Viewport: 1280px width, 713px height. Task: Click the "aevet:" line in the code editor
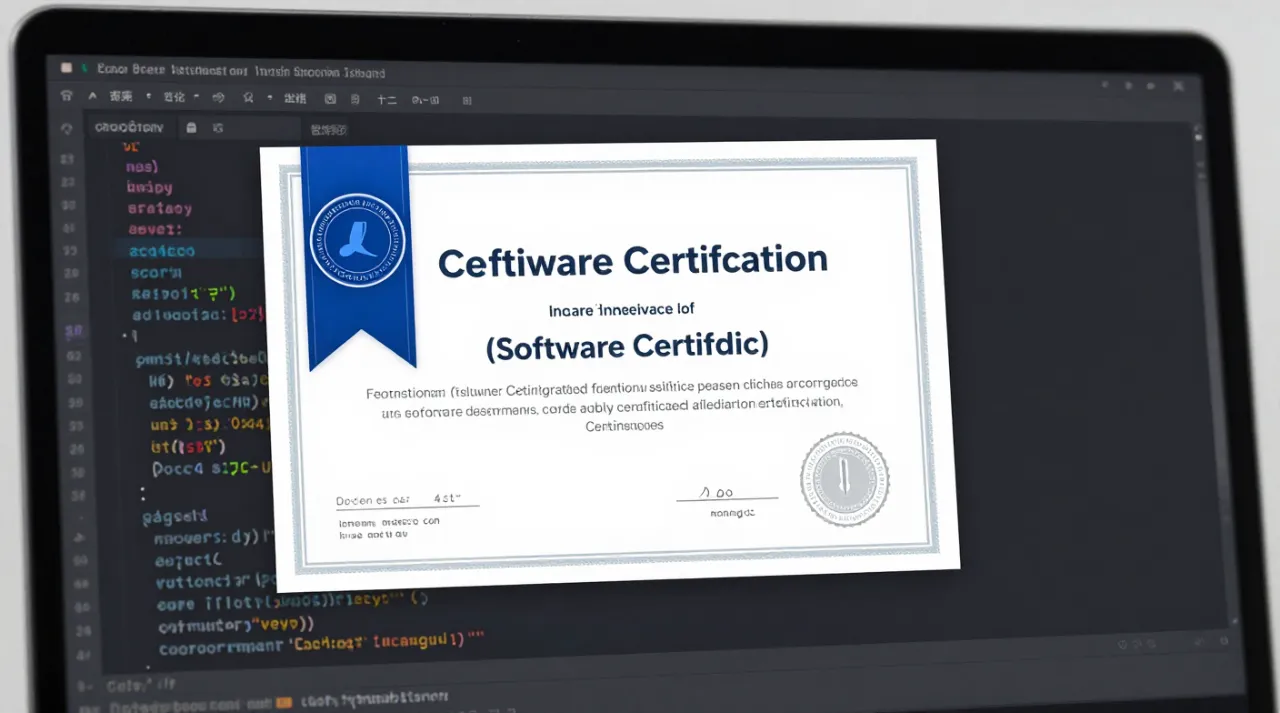pyautogui.click(x=156, y=230)
